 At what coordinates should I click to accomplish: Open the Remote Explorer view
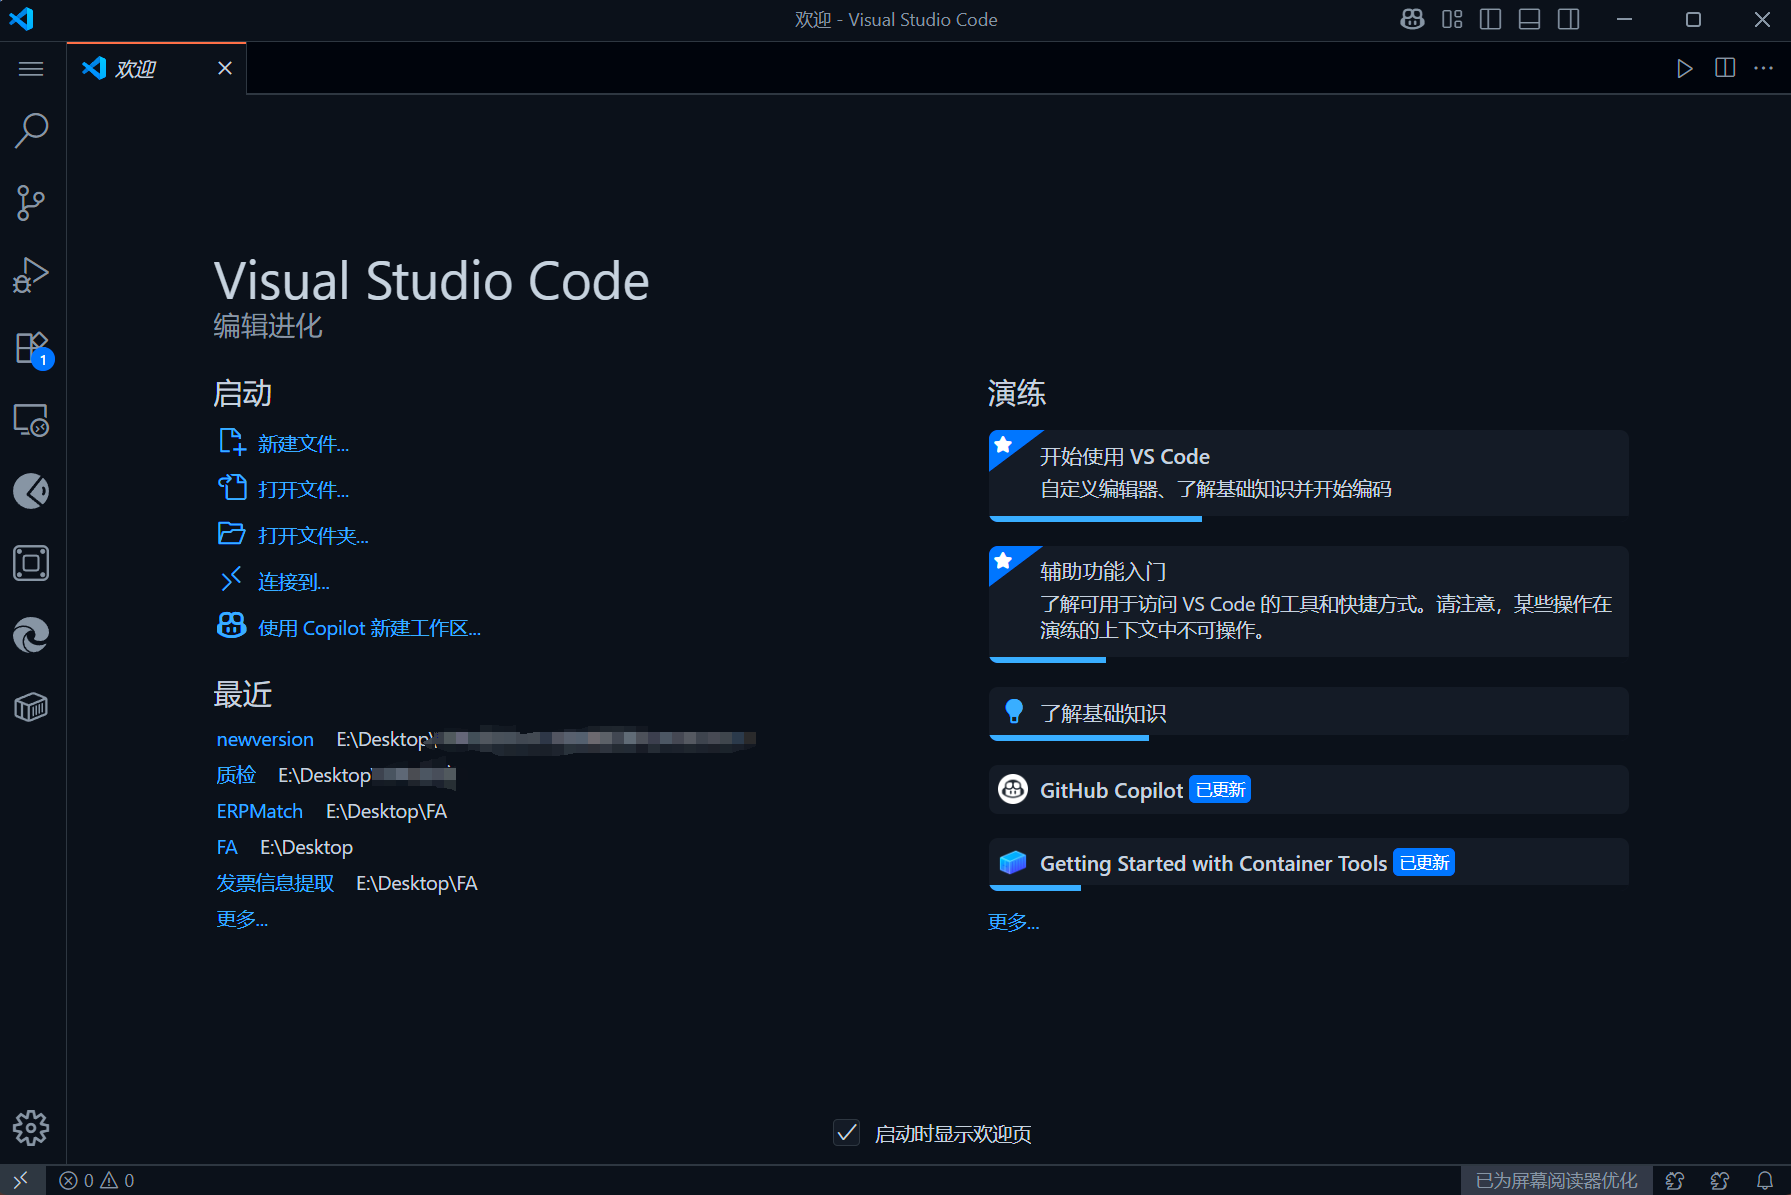(x=31, y=420)
